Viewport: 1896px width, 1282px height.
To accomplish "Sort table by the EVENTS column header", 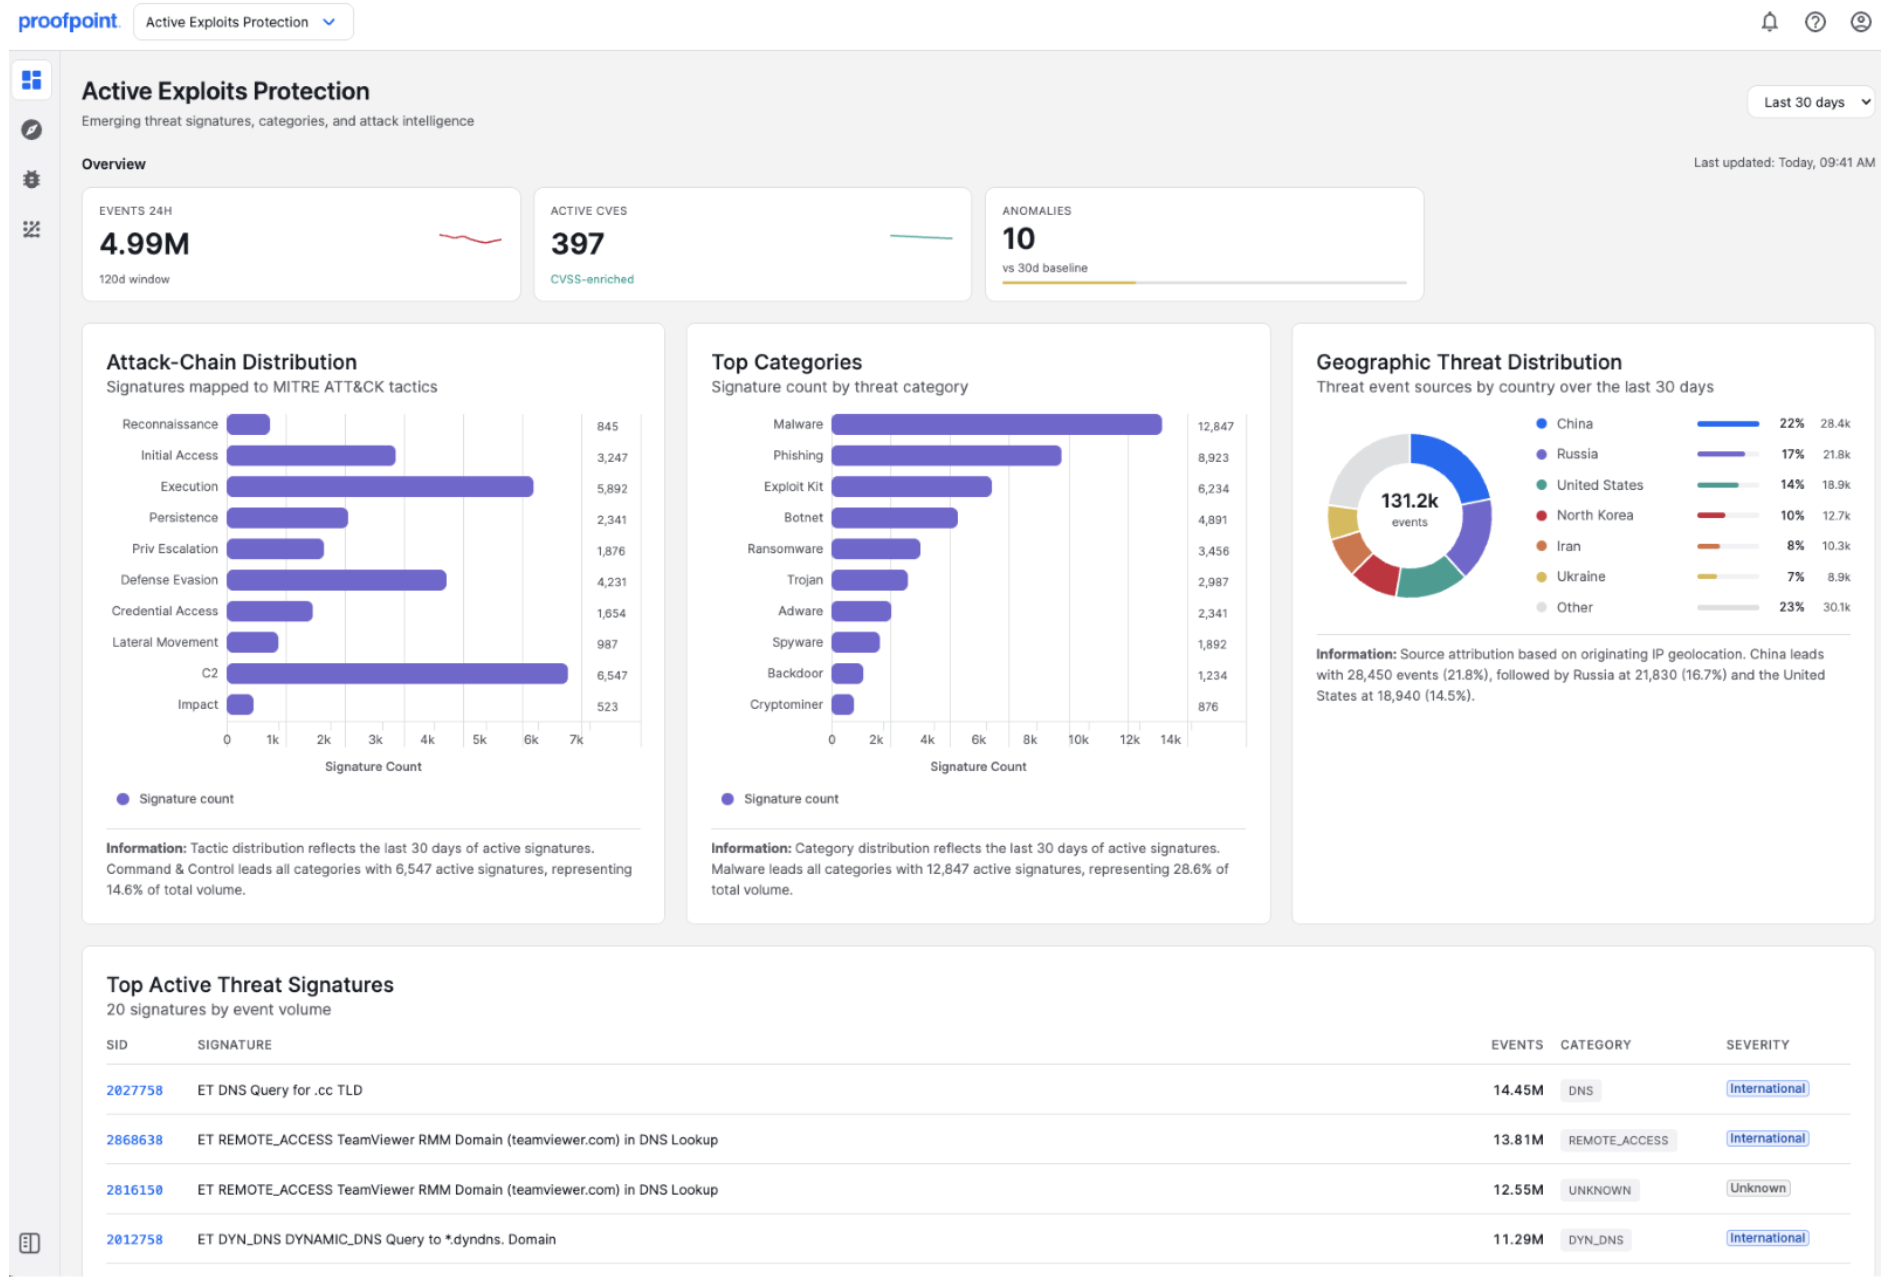I will coord(1517,1045).
